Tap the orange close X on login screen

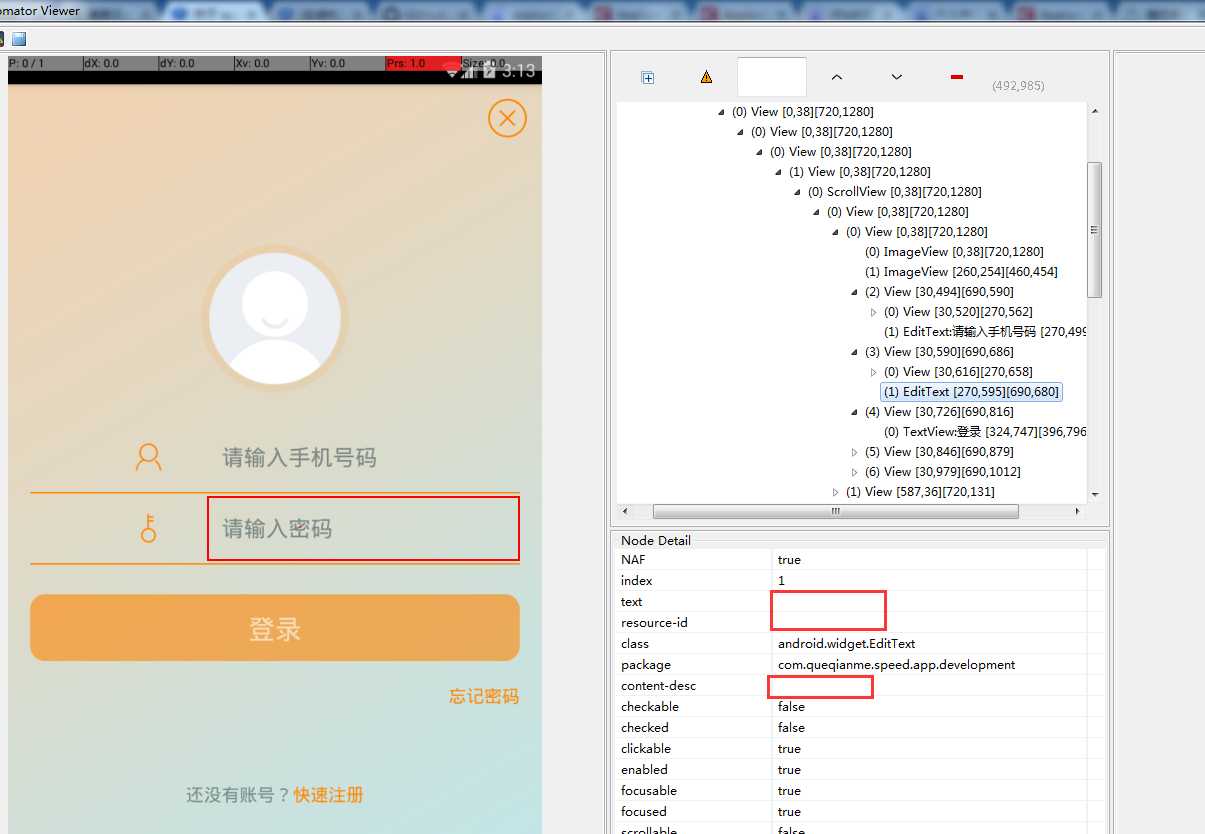tap(507, 119)
